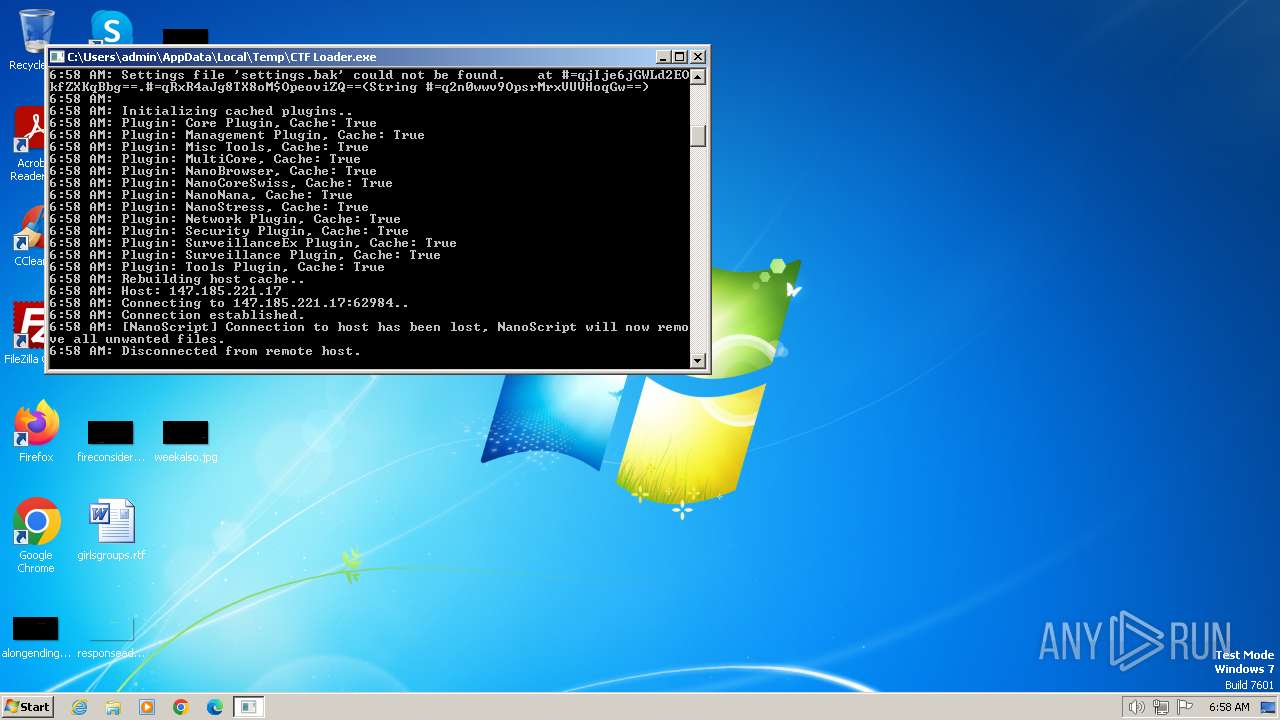Click the 'Disconnected from remote host.' line
The image size is (1280, 720).
point(205,351)
